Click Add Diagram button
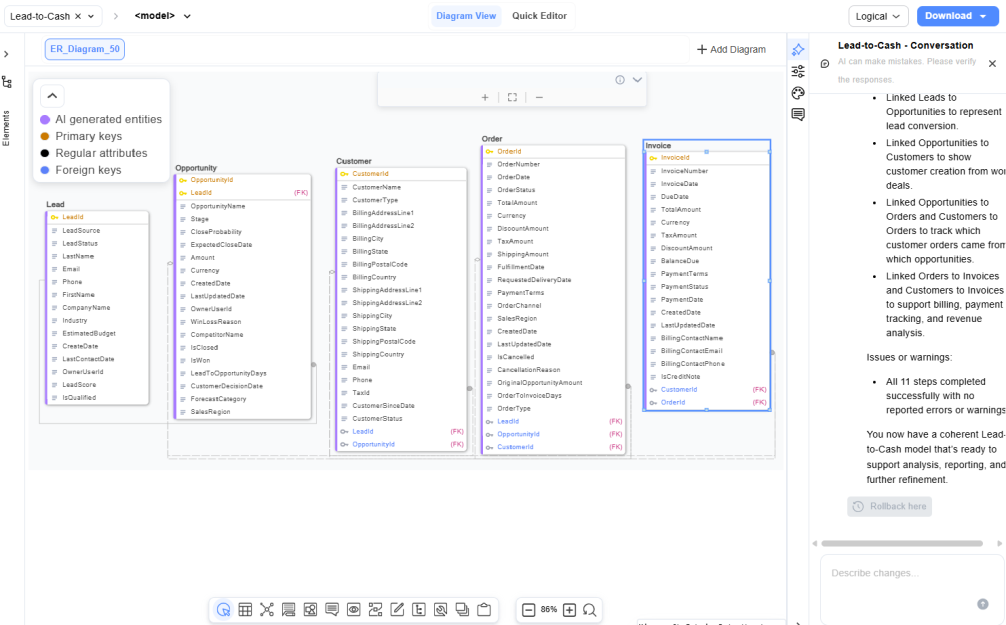 pyautogui.click(x=731, y=49)
